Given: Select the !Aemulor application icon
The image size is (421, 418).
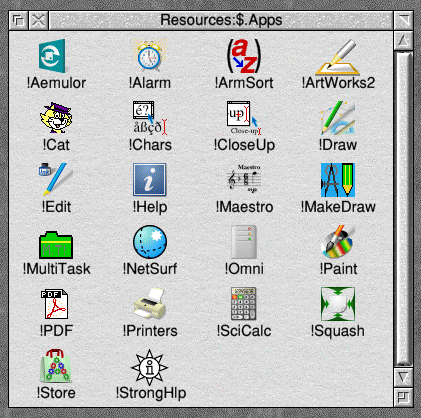Looking at the screenshot, I should click(x=52, y=56).
